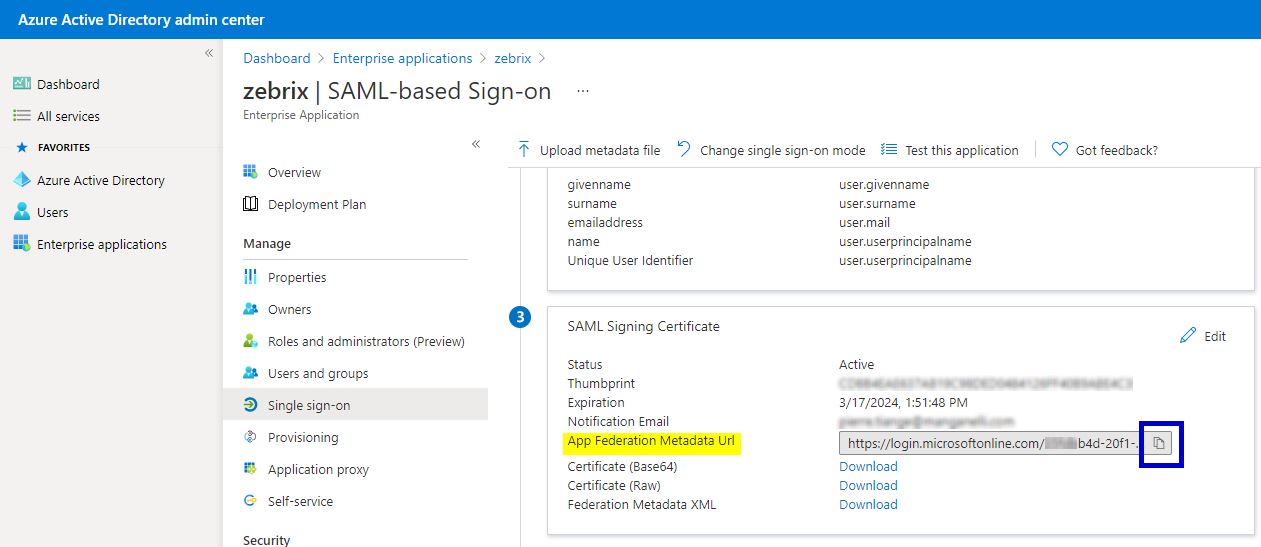Click the Owners people icon

(x=250, y=309)
